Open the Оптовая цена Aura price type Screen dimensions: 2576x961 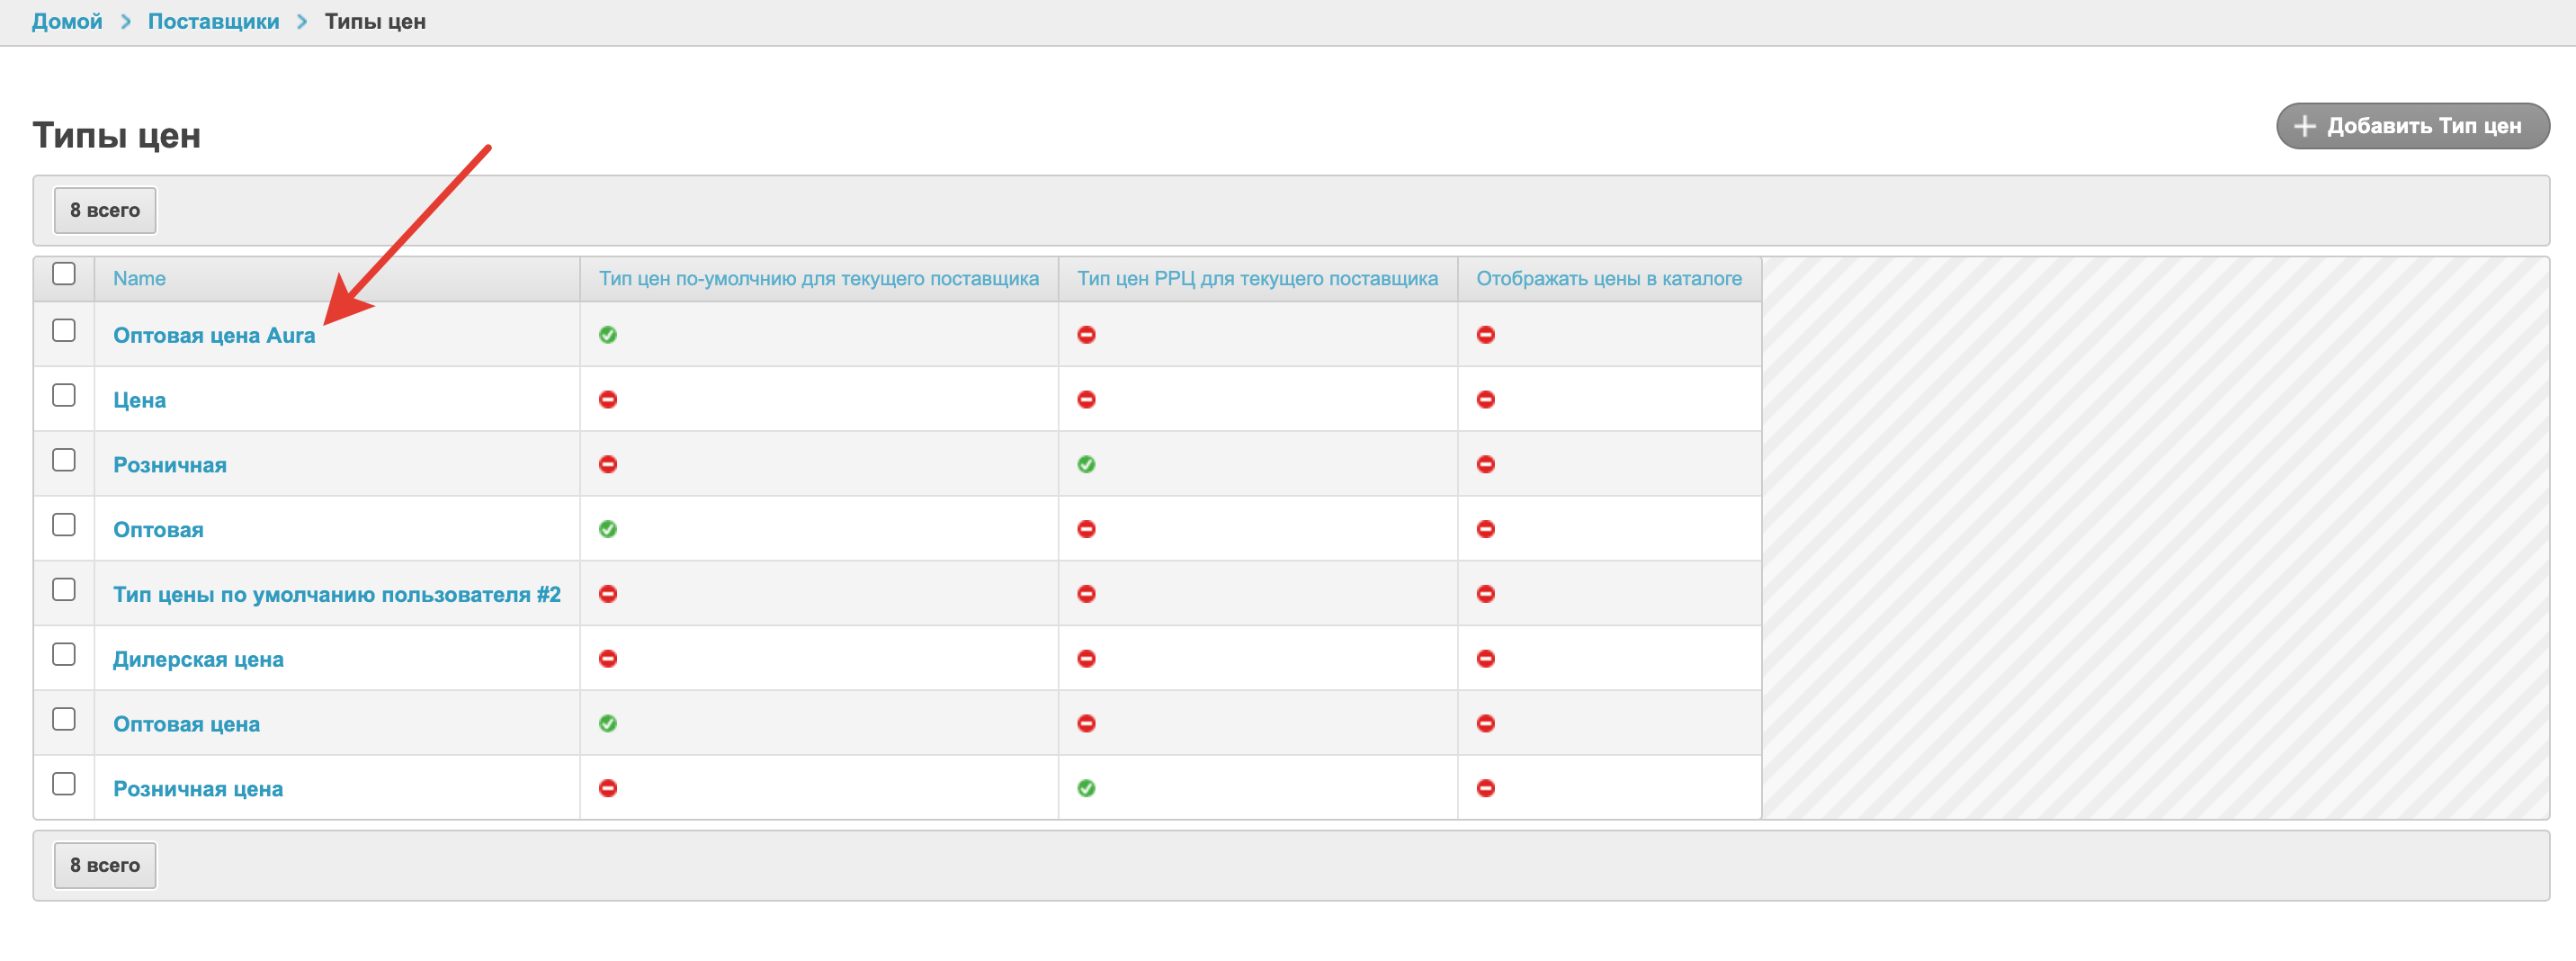click(x=214, y=336)
